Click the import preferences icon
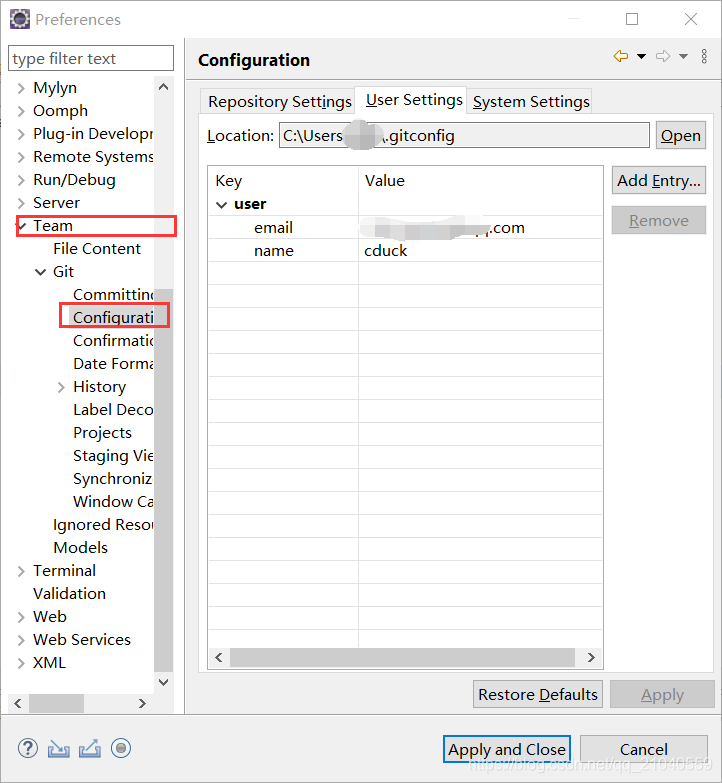Image resolution: width=722 pixels, height=783 pixels. [x=58, y=749]
